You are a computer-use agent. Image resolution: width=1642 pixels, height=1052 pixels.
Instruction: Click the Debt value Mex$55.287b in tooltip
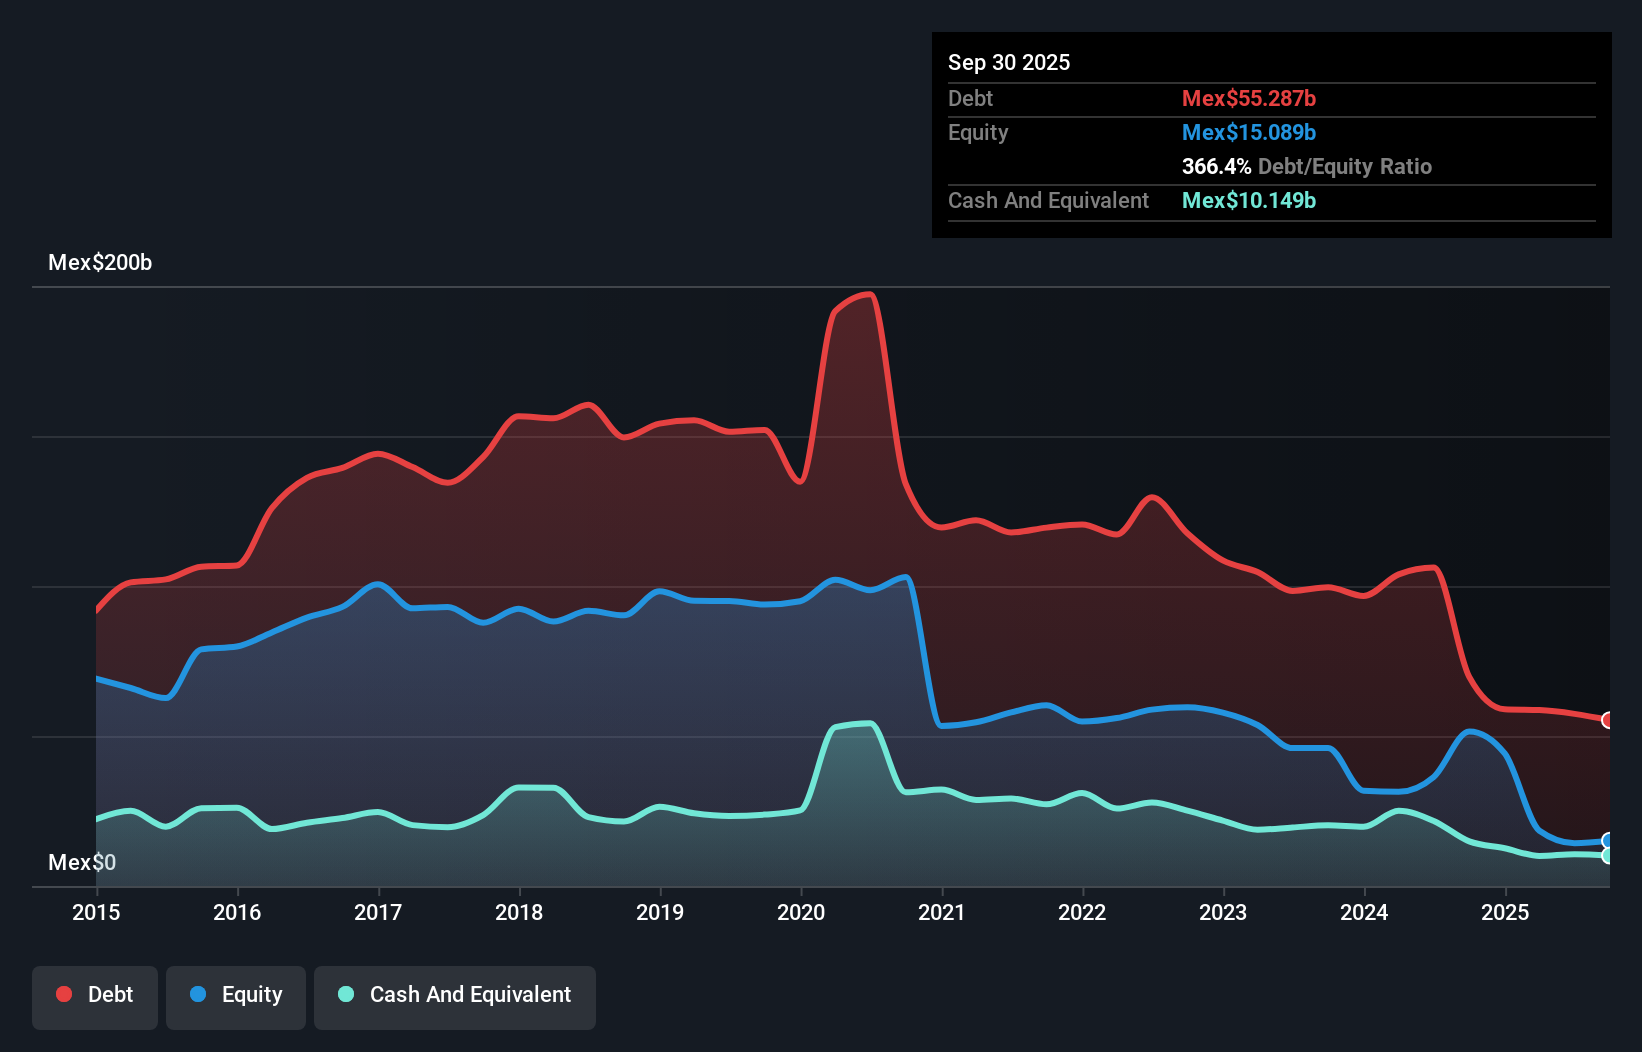coord(1248,98)
